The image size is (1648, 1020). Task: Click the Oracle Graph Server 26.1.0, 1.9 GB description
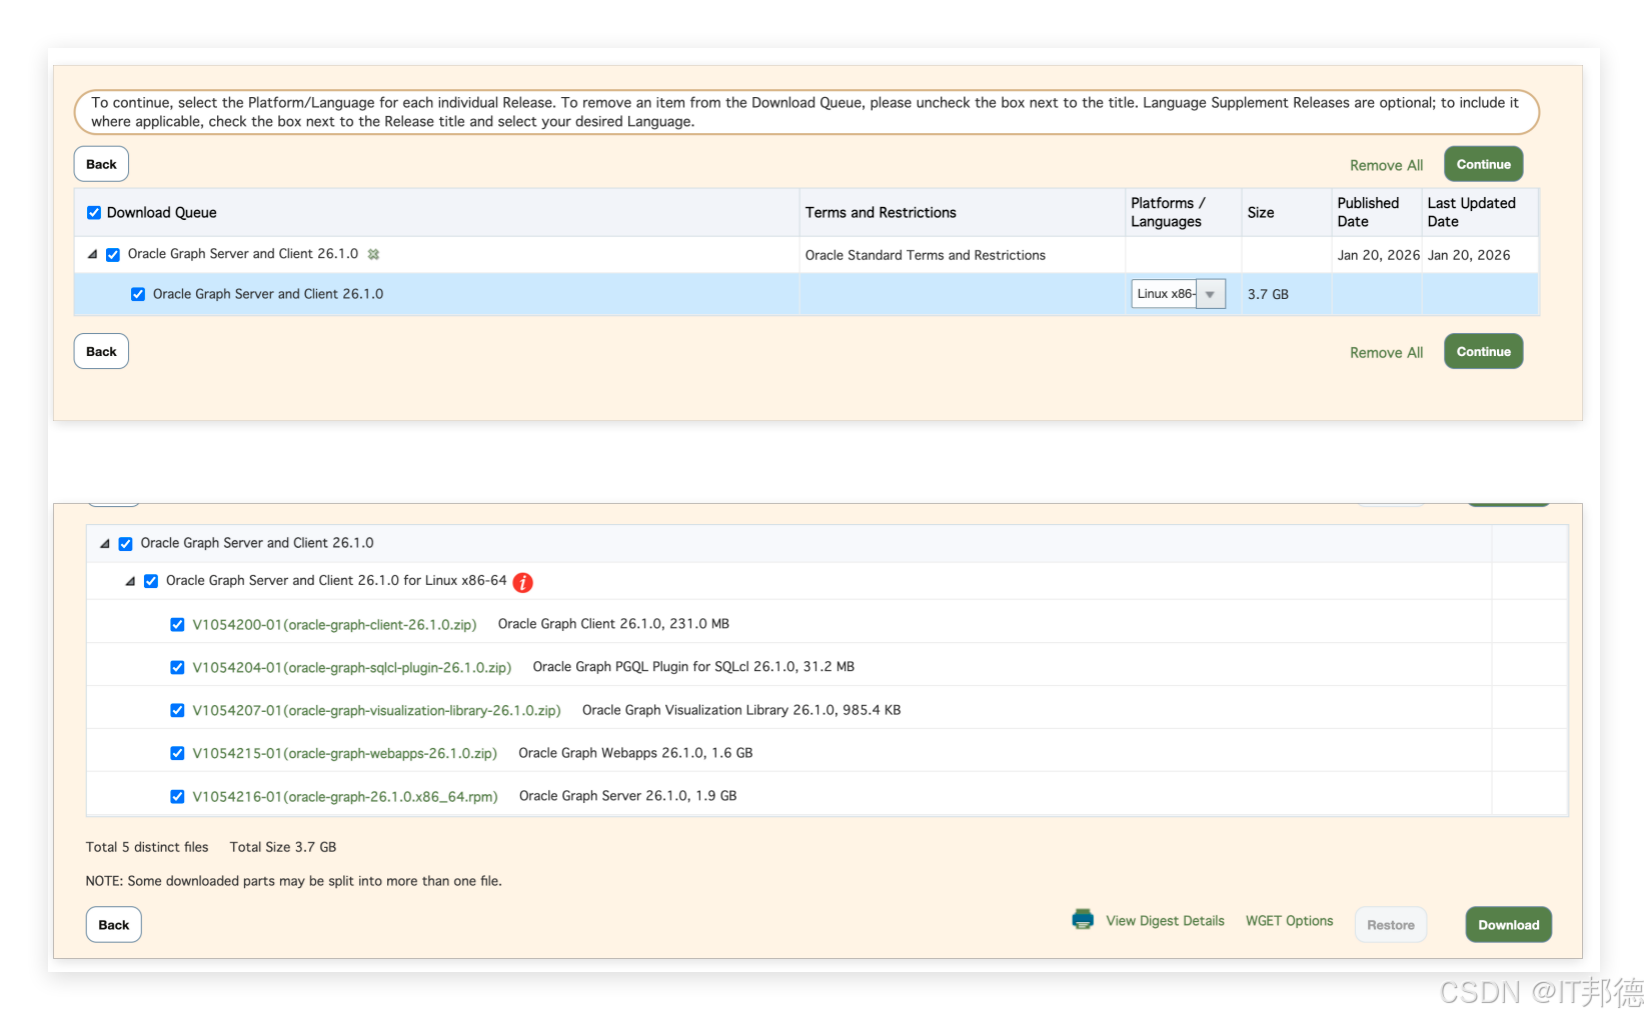click(628, 796)
